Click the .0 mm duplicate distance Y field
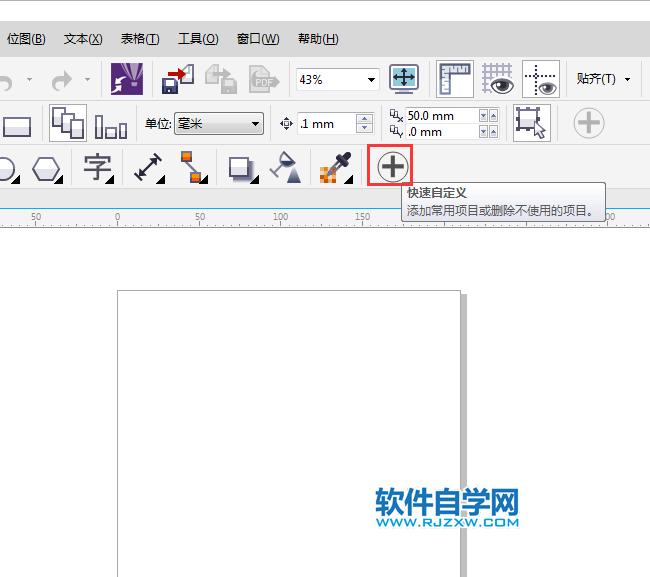The width and height of the screenshot is (650, 577). (442, 132)
